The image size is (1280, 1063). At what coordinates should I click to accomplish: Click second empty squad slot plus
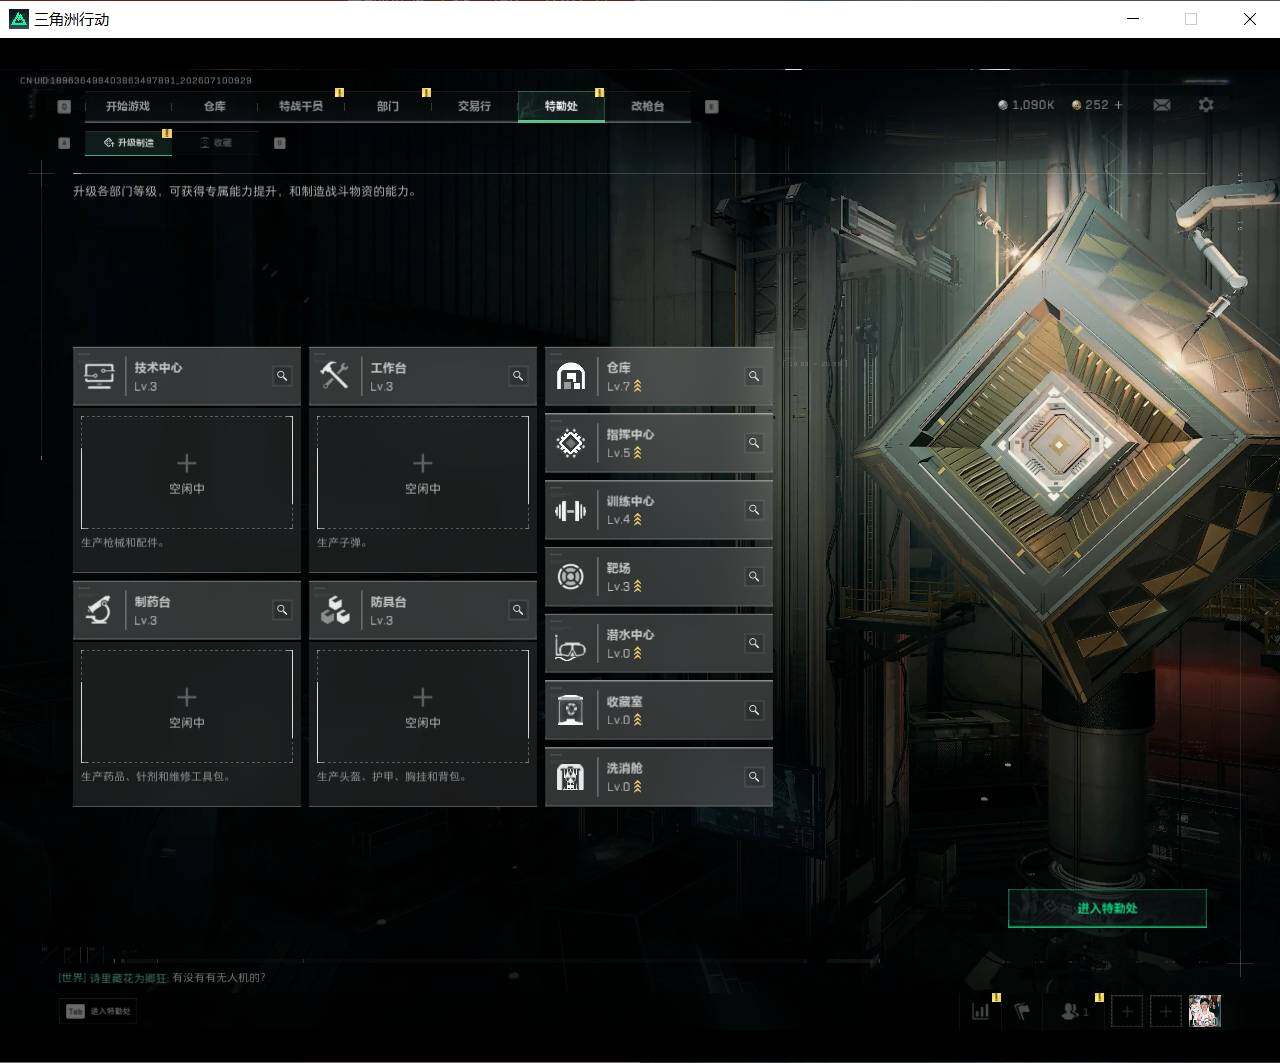[1166, 1011]
